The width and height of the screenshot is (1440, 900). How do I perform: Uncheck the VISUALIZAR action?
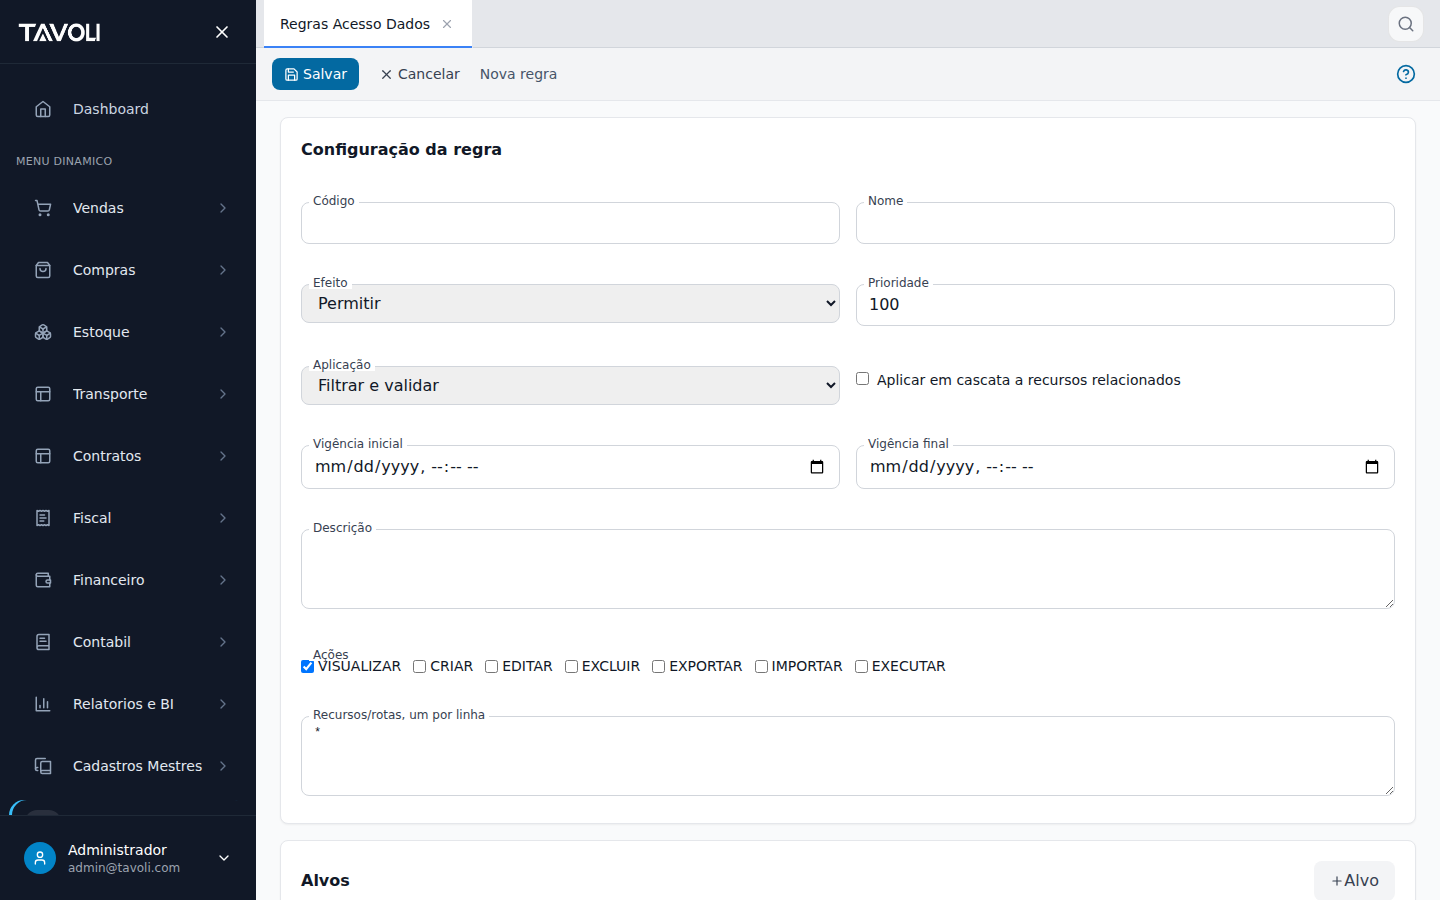click(308, 667)
